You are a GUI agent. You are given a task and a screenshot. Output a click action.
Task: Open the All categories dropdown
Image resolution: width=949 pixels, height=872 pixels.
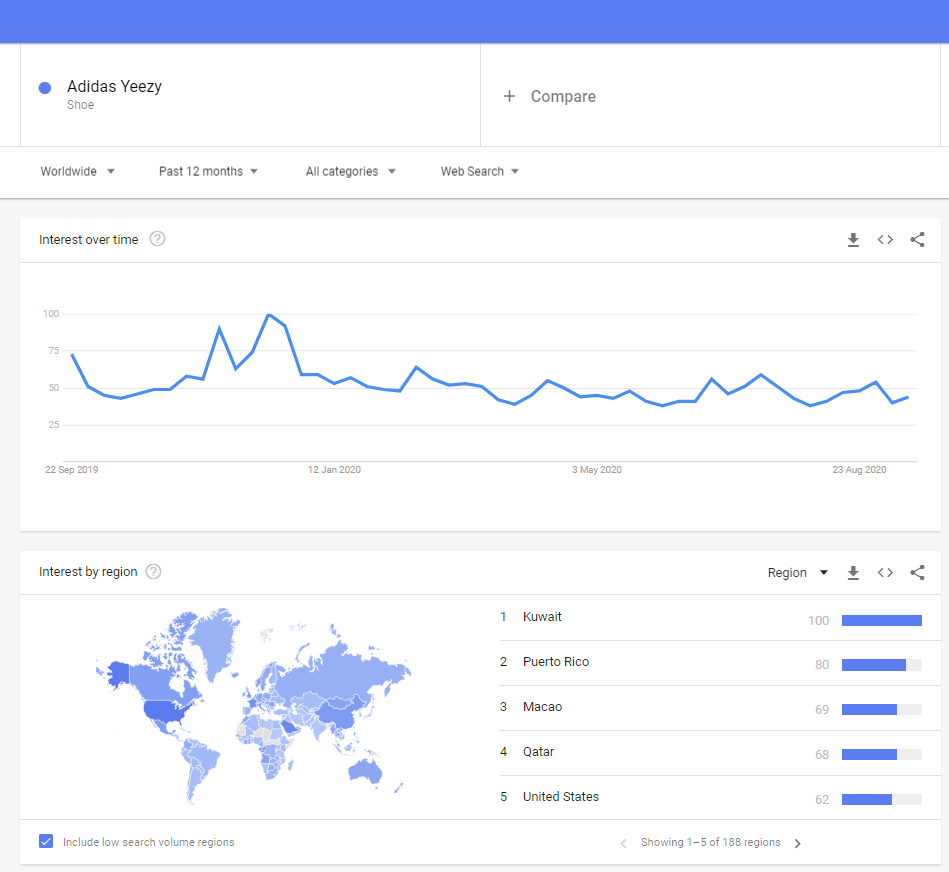point(350,171)
